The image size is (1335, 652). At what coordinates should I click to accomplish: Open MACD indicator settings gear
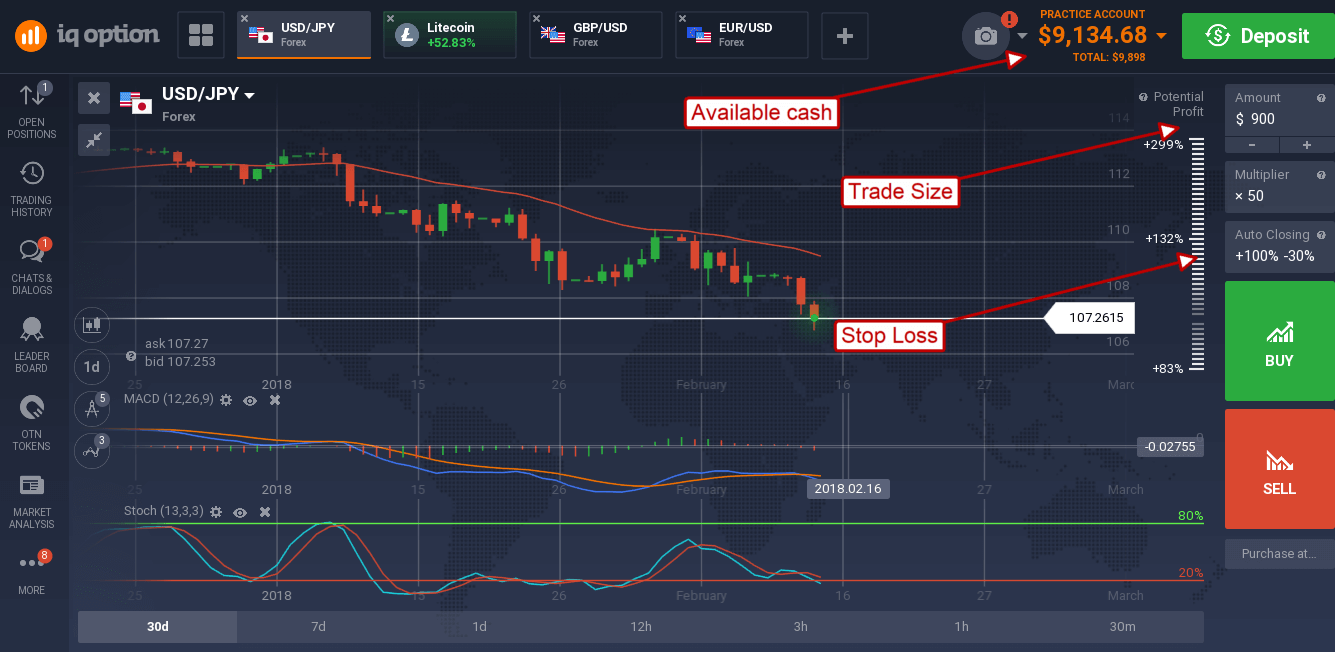pyautogui.click(x=226, y=400)
